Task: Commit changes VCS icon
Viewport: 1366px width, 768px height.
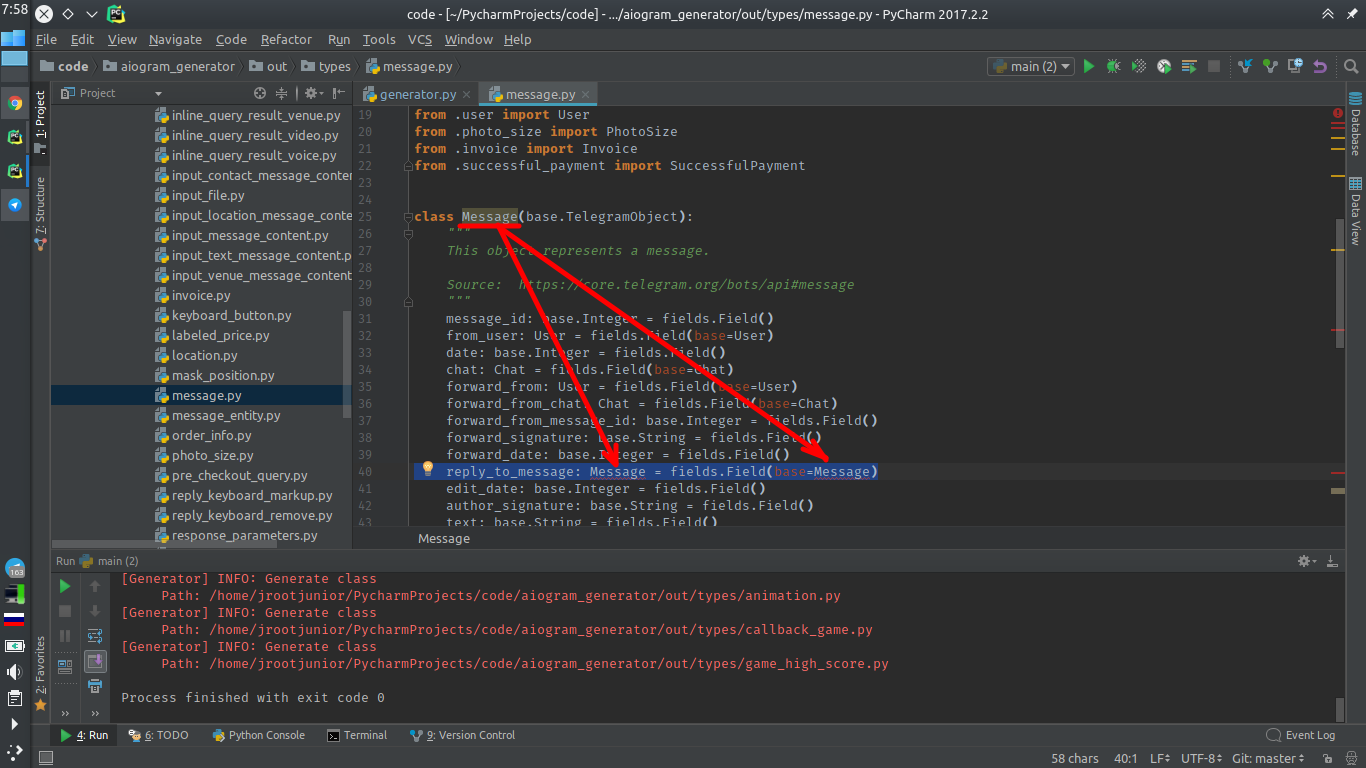Action: pos(1270,66)
